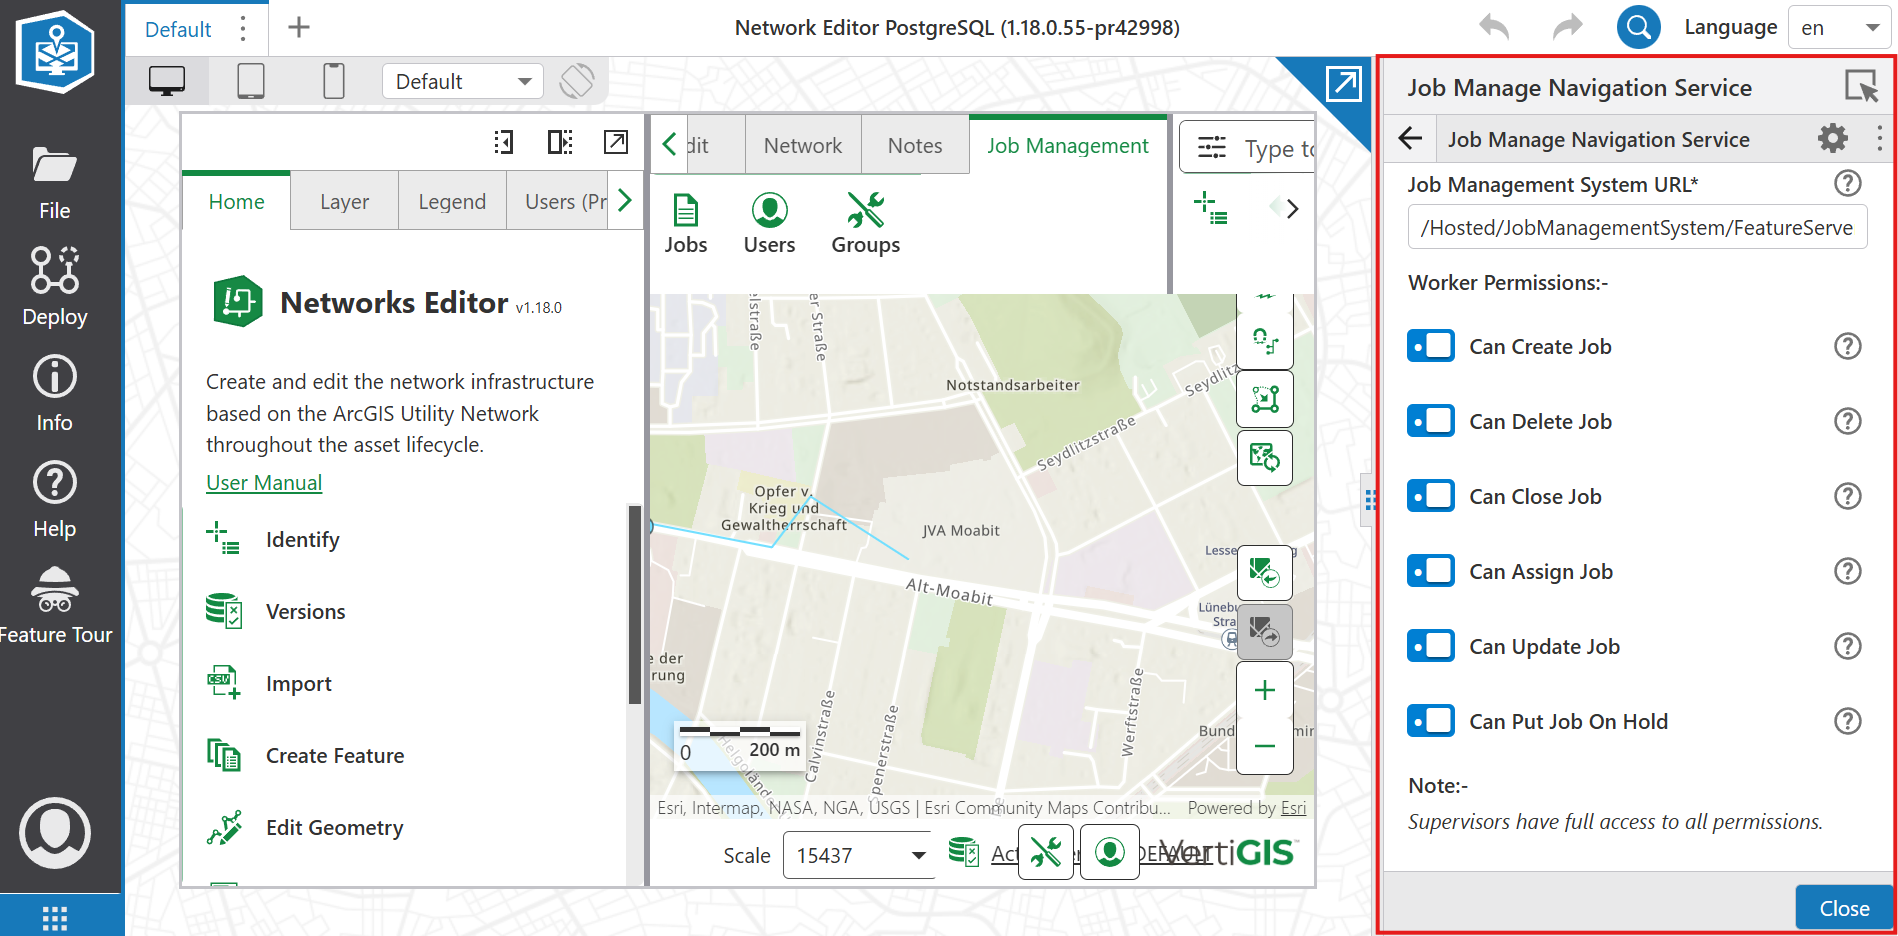Toggle Can Assign Job permission

1431,571
